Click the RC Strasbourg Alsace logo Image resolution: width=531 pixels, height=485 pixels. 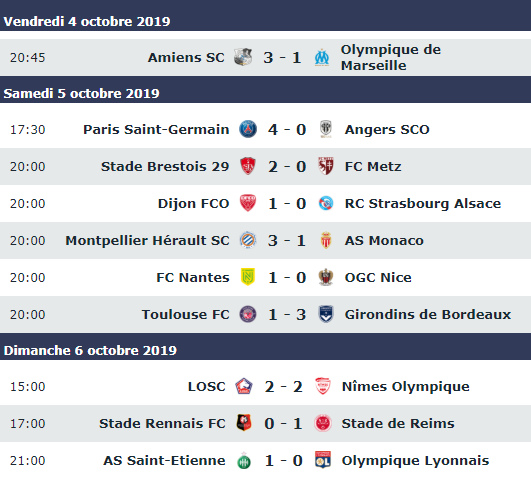[326, 203]
